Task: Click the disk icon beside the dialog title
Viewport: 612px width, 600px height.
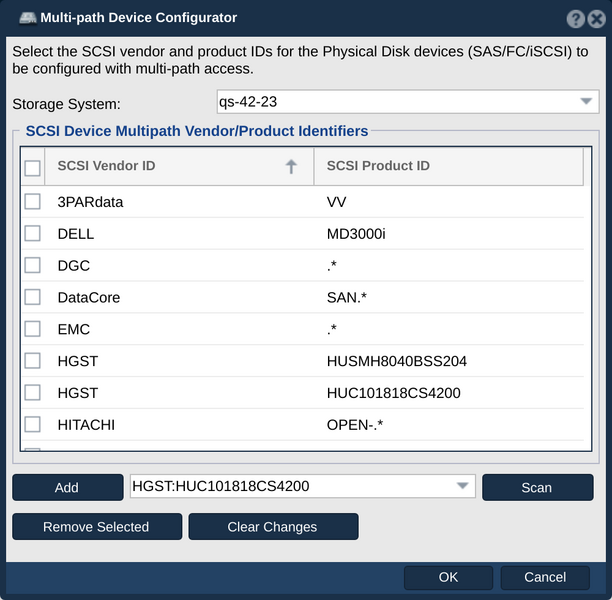Action: point(28,18)
